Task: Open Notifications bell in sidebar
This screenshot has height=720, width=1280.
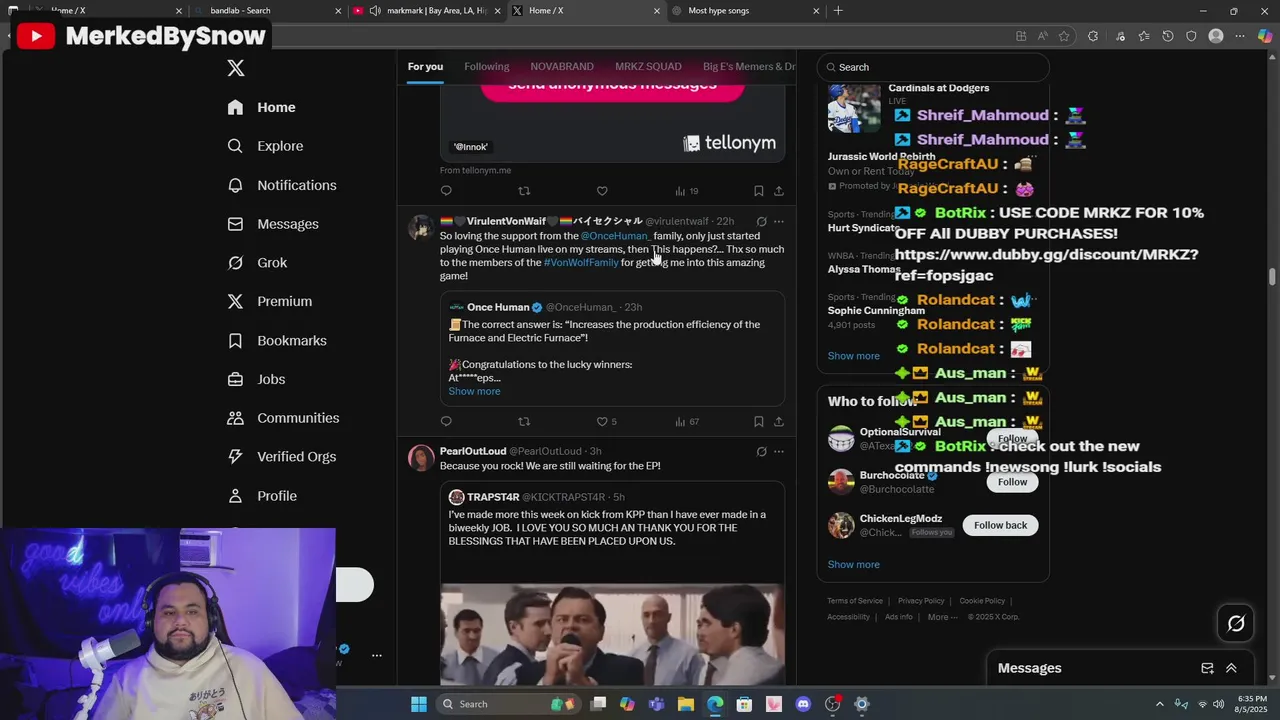Action: tap(282, 185)
